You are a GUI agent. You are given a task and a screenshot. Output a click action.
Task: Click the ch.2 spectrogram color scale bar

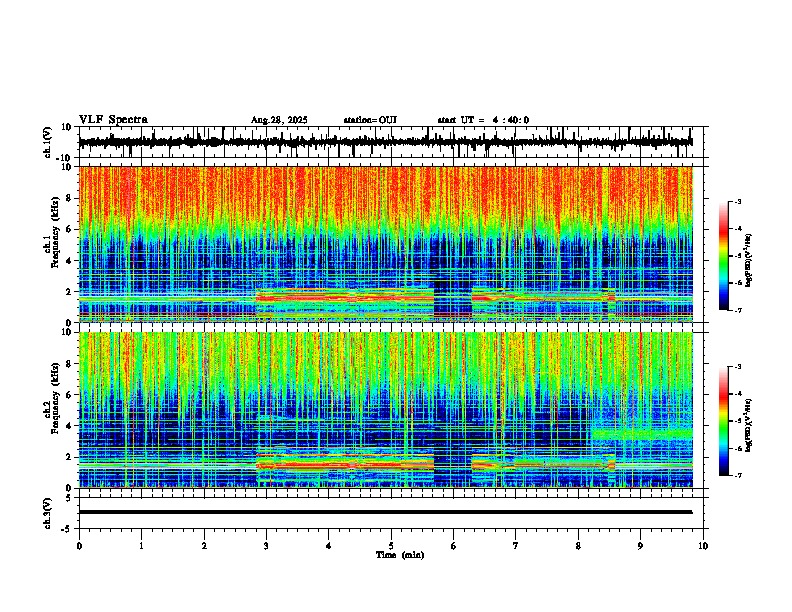(723, 421)
